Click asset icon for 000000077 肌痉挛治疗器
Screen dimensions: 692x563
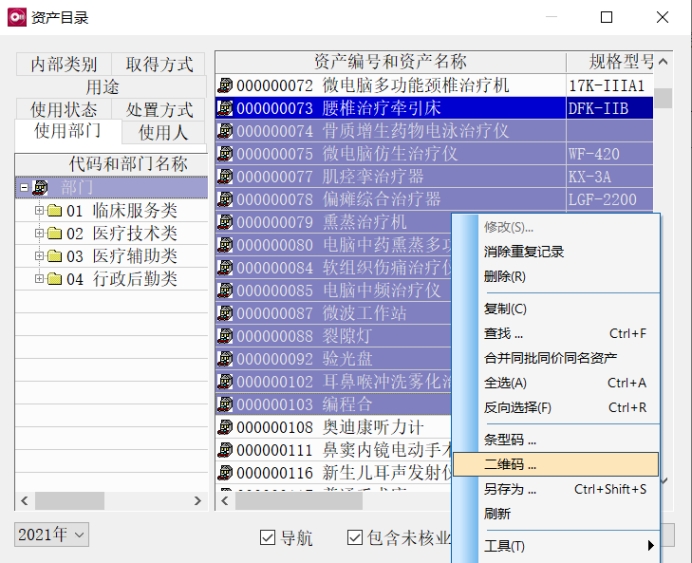pyautogui.click(x=225, y=176)
